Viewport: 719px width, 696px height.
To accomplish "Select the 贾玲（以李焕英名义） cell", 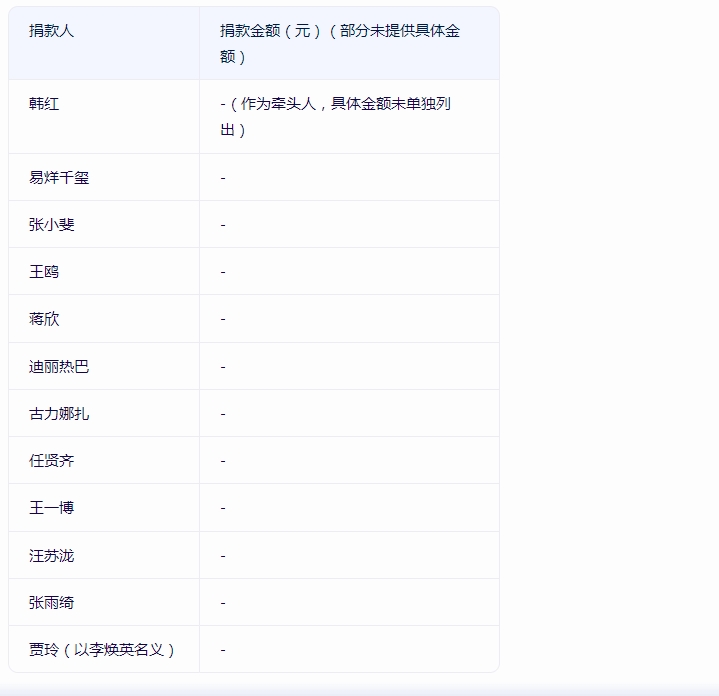I will pos(103,650).
